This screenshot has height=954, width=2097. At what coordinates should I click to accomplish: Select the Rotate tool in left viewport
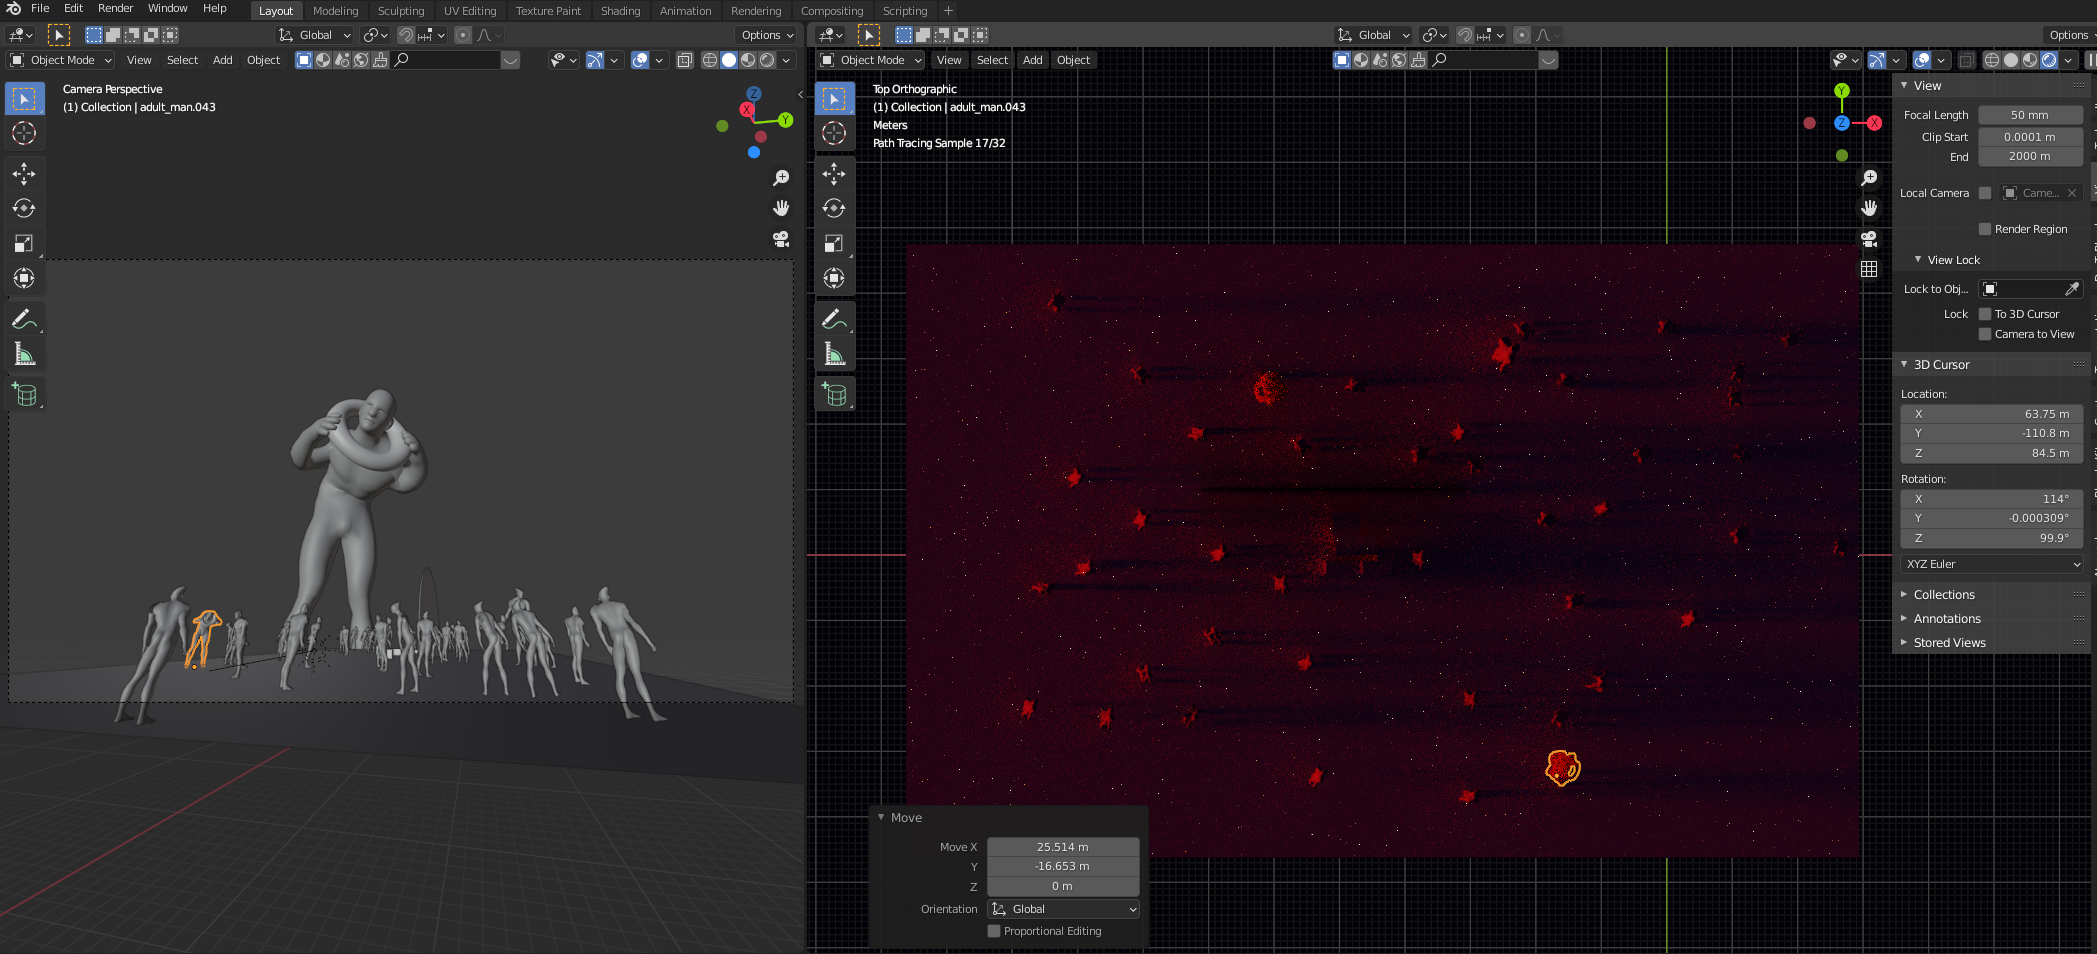tap(24, 208)
